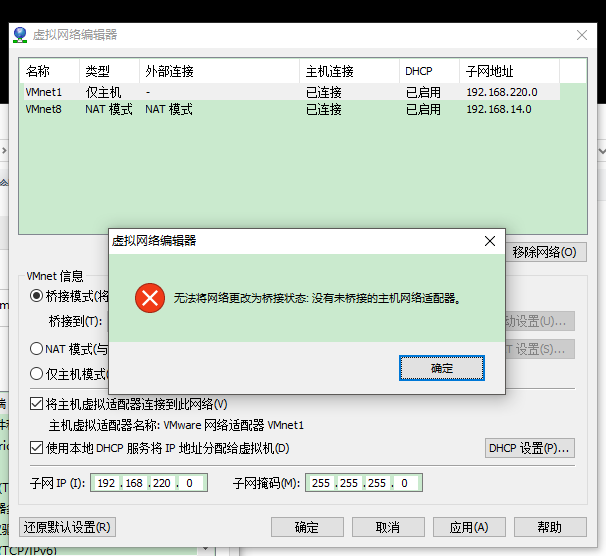The height and width of the screenshot is (556, 606).
Task: Toggle 使用本地 DHCP 服务 checkbox
Action: point(36,448)
